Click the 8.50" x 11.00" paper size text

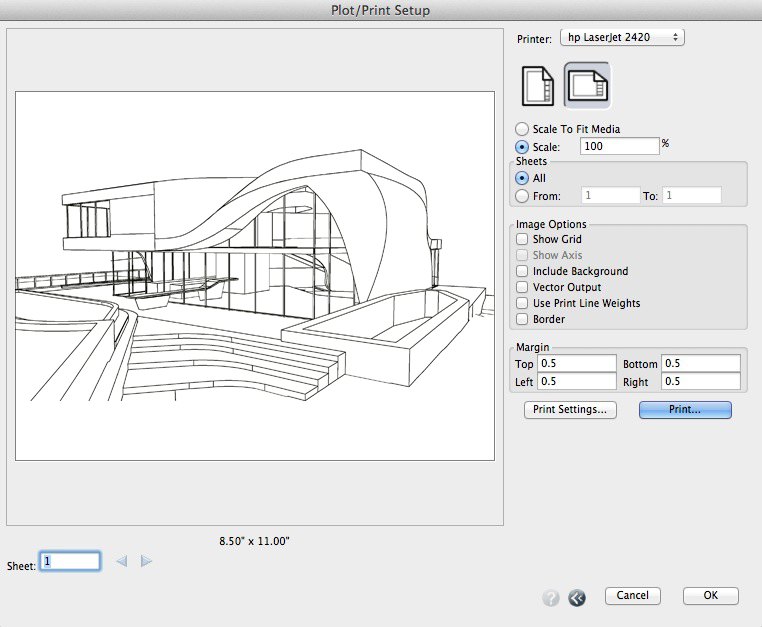click(254, 541)
